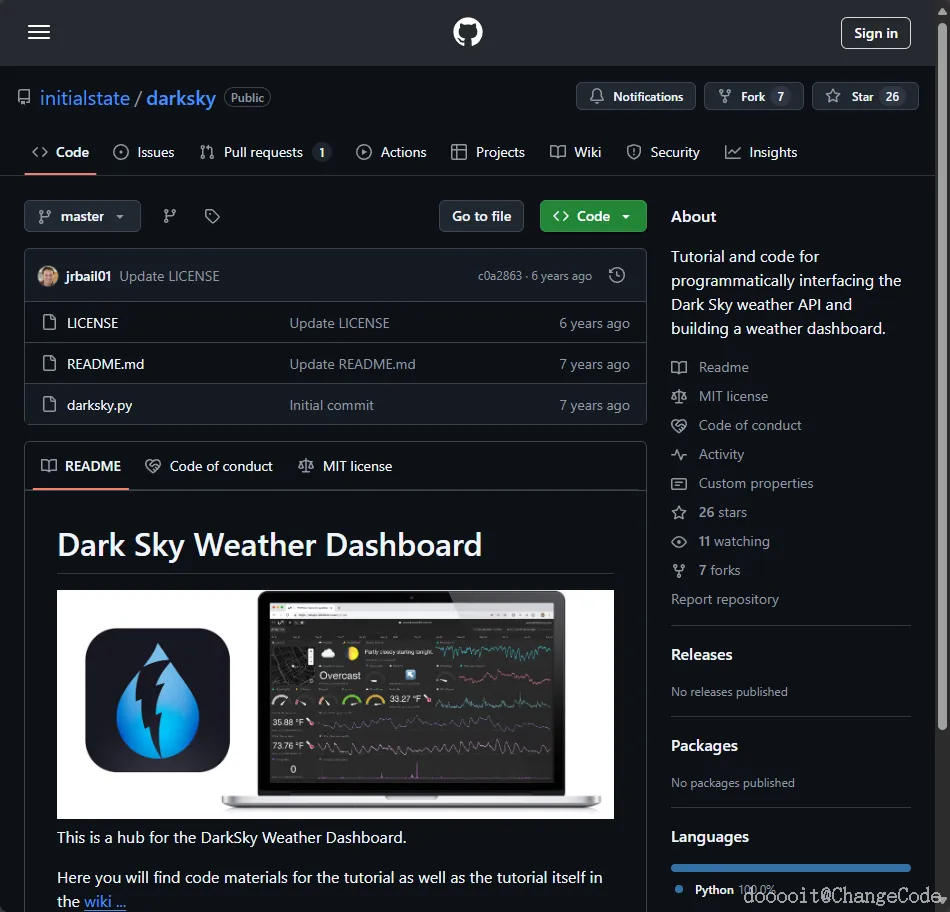Click the star icon beside 26 stars

pos(679,513)
